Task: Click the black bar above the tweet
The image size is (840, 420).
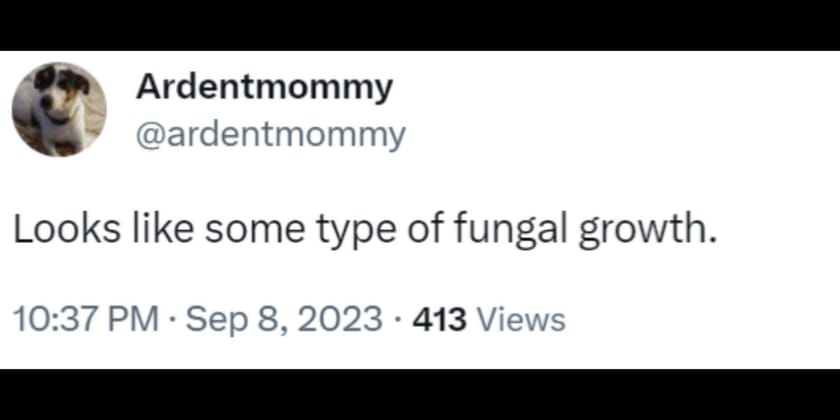Action: pyautogui.click(x=420, y=24)
